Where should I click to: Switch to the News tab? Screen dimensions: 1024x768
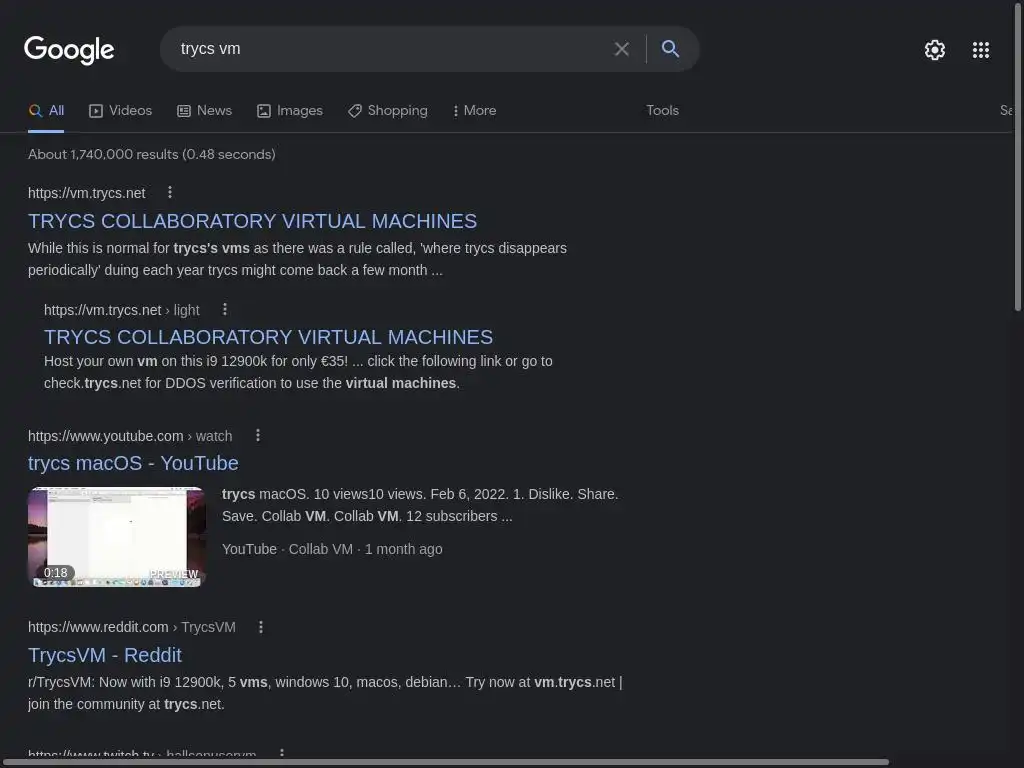204,111
